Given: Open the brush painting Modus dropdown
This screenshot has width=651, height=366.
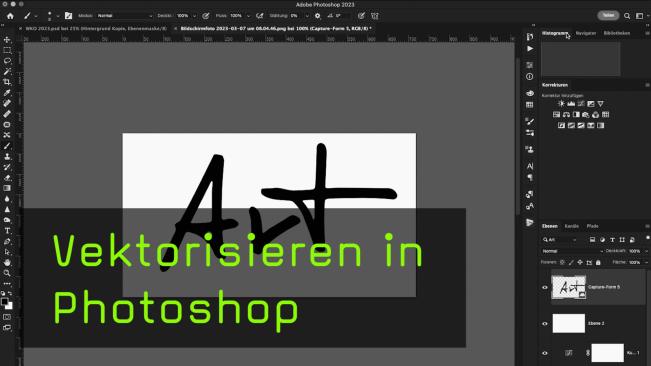Looking at the screenshot, I should pos(124,16).
